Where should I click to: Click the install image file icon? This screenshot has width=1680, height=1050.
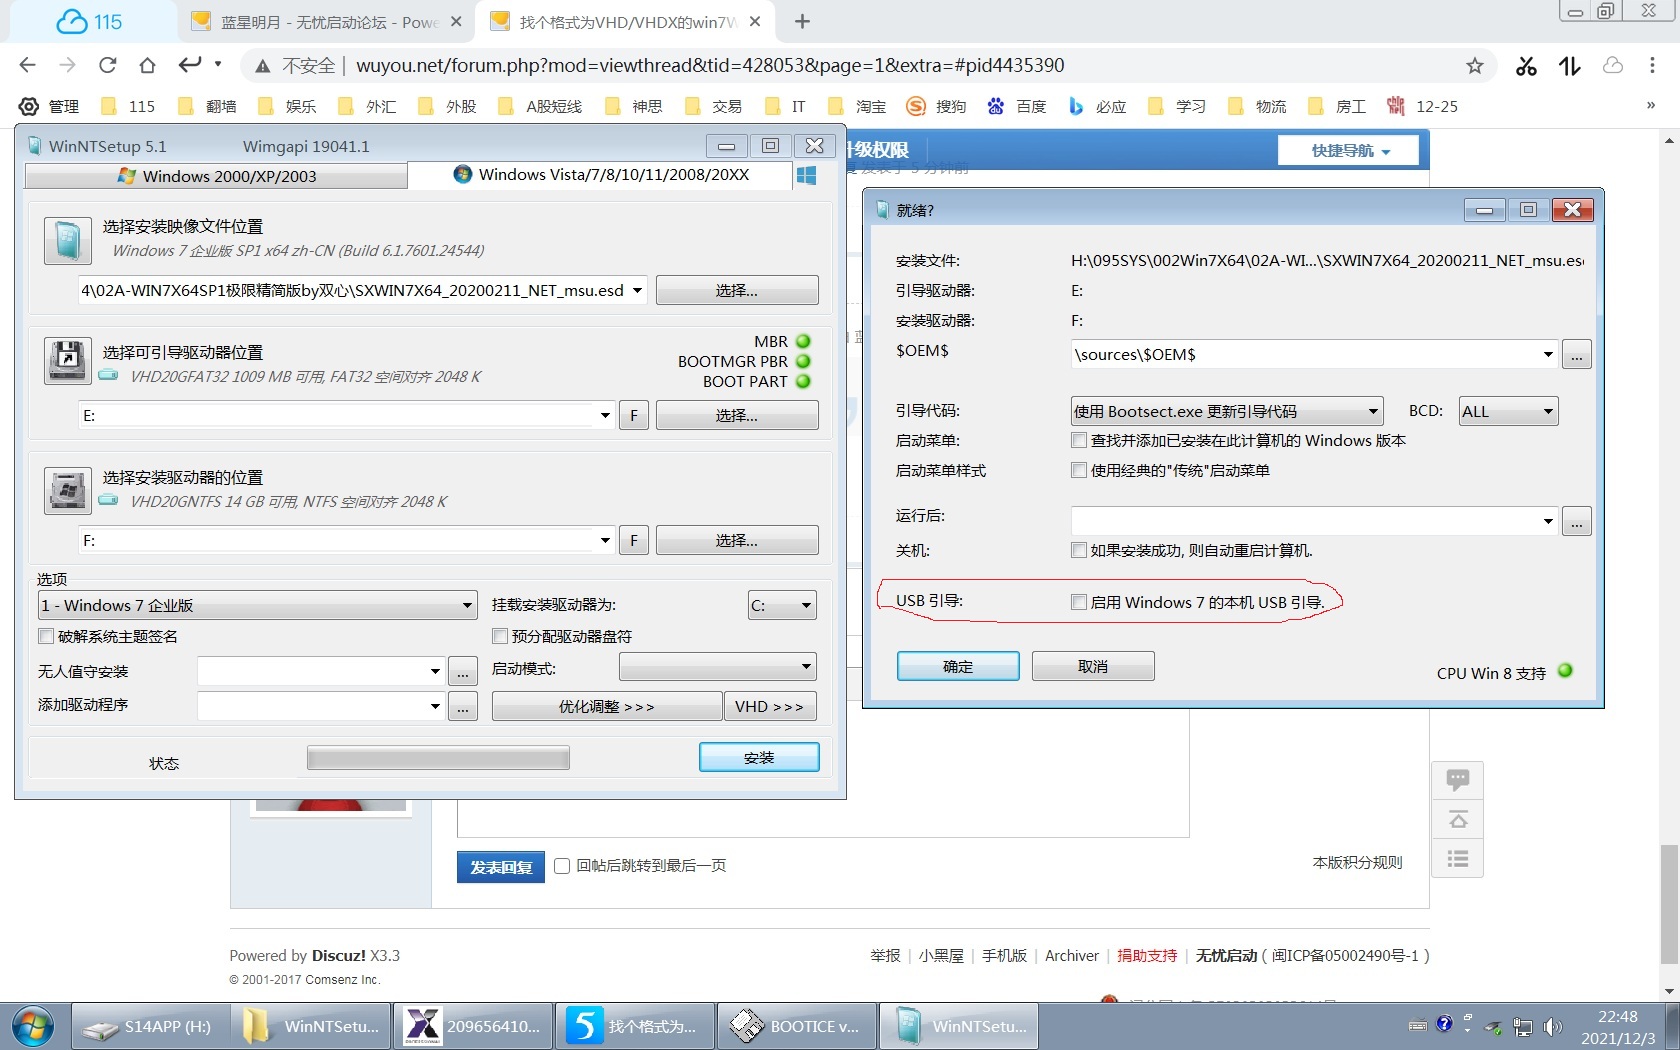click(x=68, y=241)
